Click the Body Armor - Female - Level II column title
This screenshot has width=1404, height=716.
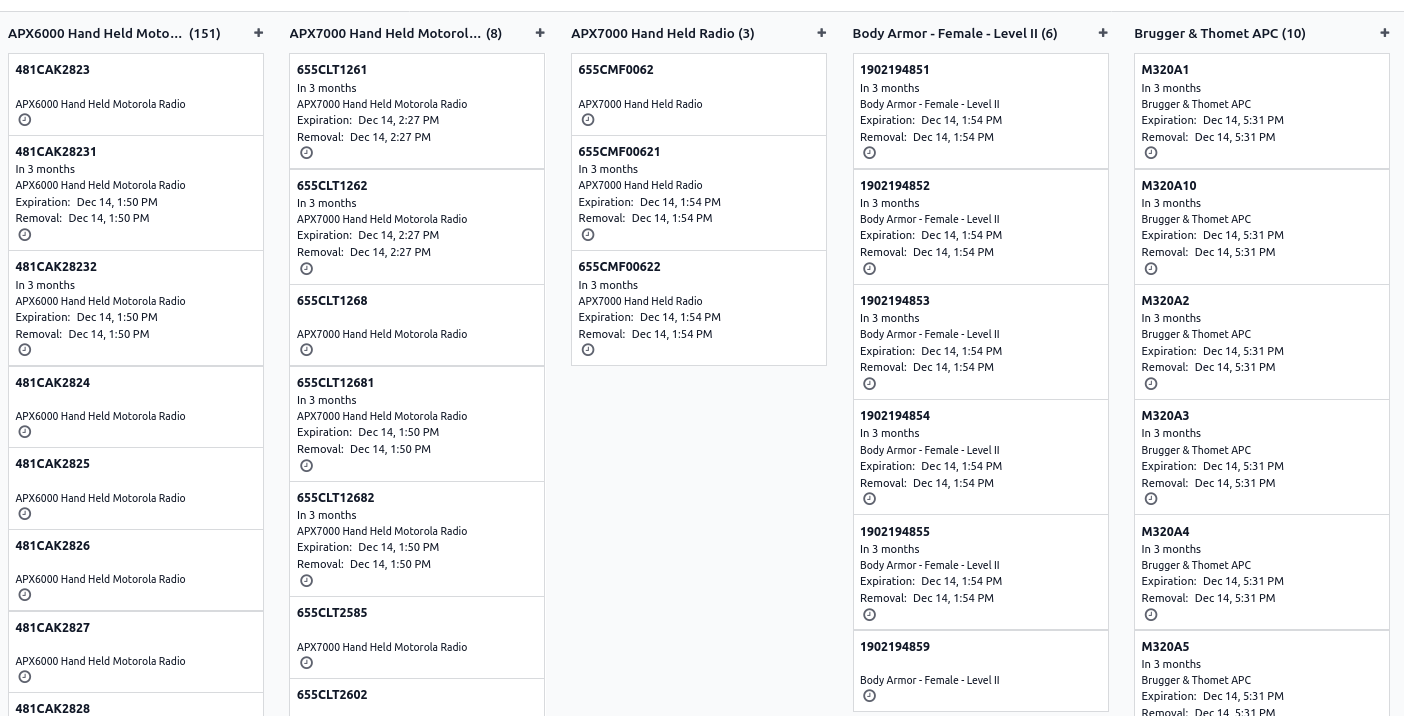(955, 33)
